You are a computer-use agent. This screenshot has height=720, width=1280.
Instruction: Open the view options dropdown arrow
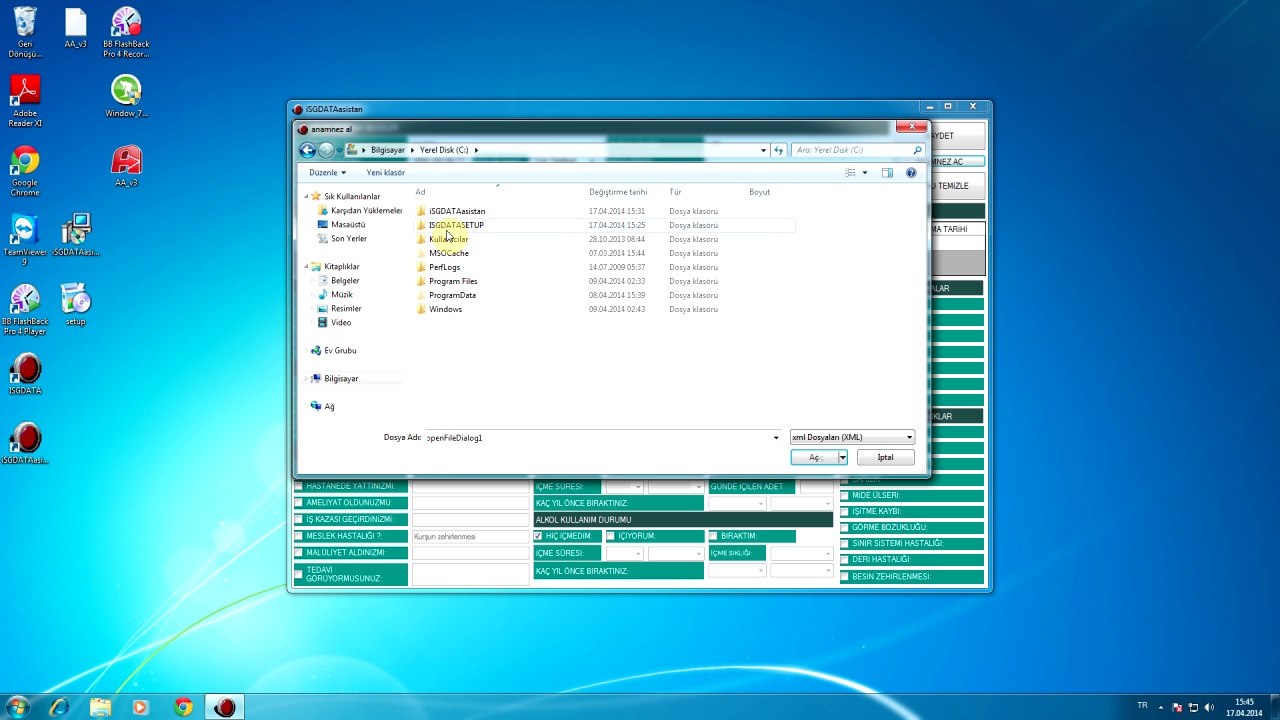[x=865, y=173]
